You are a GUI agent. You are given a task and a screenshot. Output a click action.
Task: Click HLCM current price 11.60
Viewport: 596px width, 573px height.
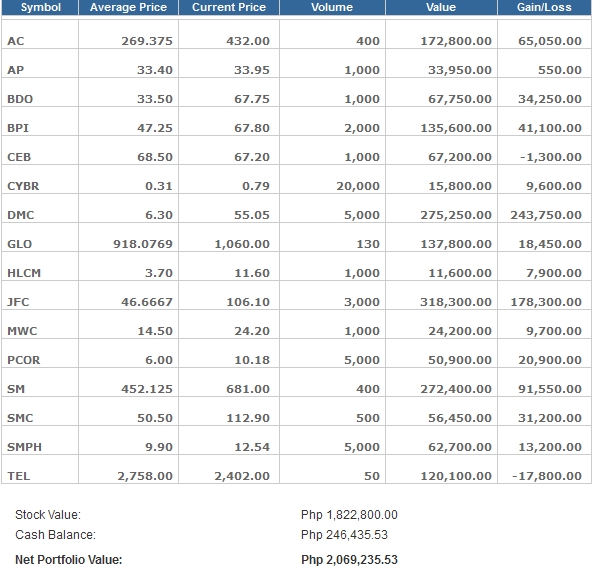tap(252, 273)
